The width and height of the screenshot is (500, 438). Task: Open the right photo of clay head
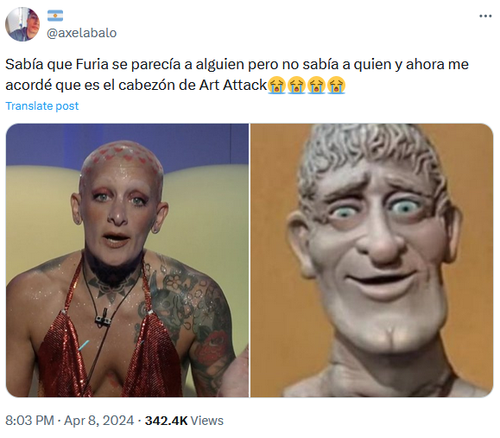[372, 260]
